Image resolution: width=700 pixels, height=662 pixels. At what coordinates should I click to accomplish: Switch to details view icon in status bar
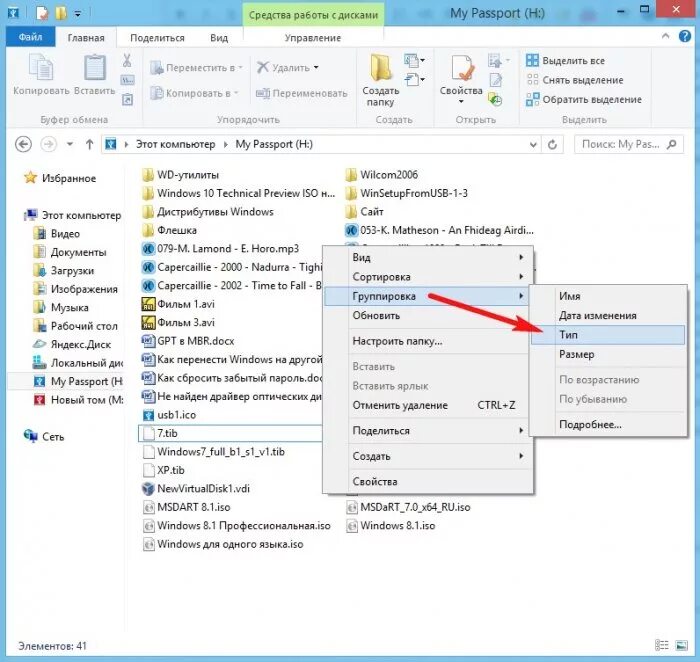(662, 645)
